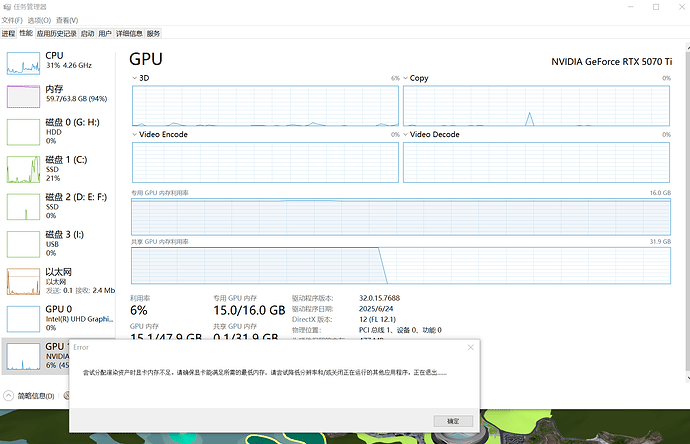Screen dimensions: 690x444
Task: Select 磁盘 0 (G: H:) HDD entry
Action: coord(22,132)
